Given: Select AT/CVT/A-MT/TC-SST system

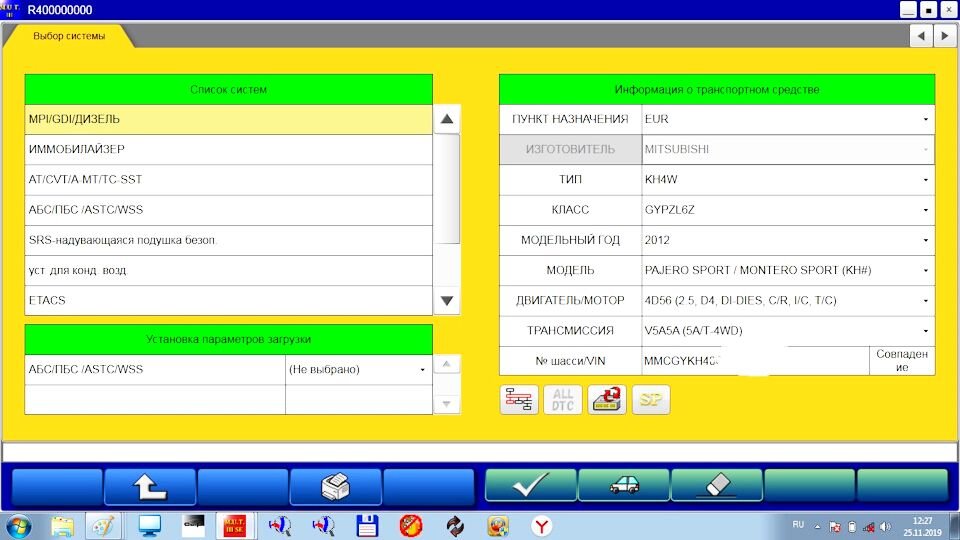Looking at the screenshot, I should tap(228, 179).
